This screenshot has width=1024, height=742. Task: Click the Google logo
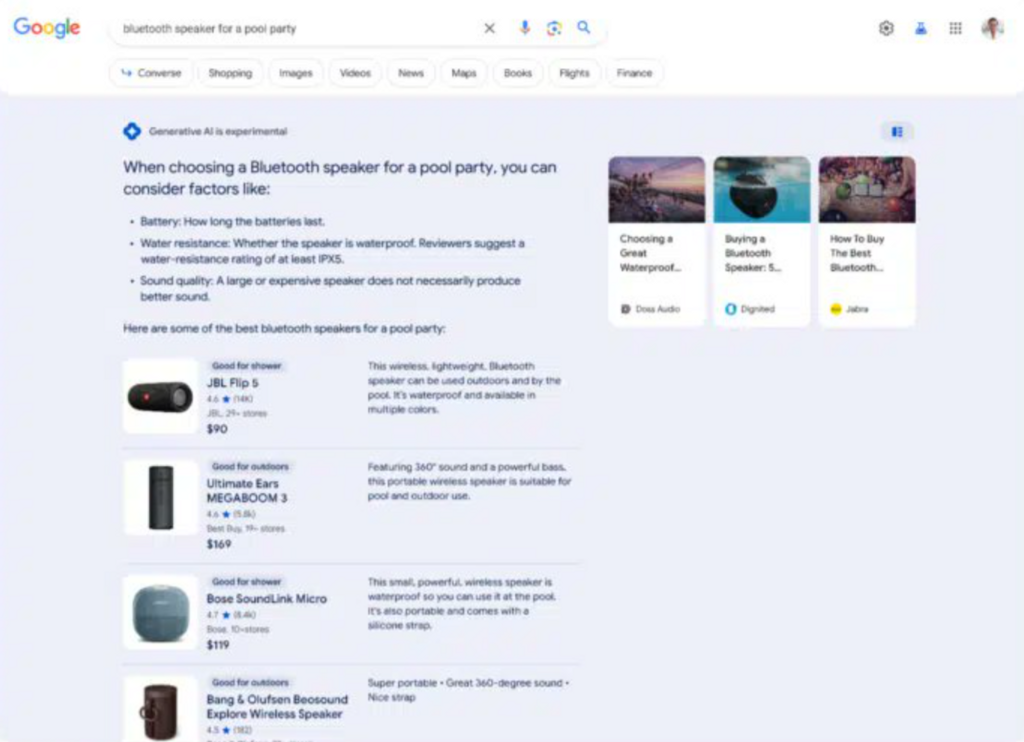(x=47, y=27)
